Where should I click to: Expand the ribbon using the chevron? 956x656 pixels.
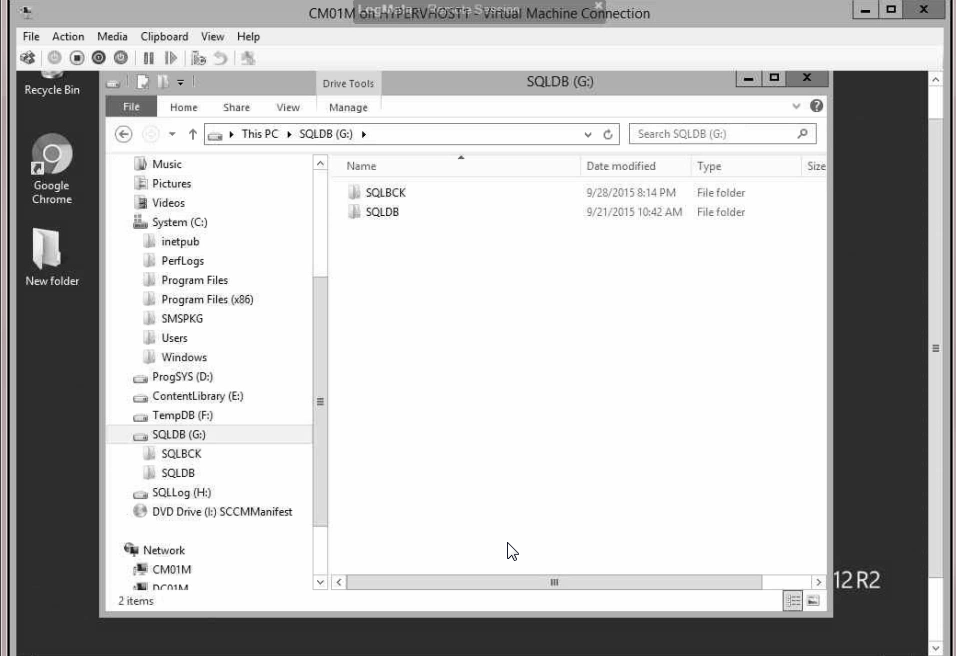(x=797, y=106)
